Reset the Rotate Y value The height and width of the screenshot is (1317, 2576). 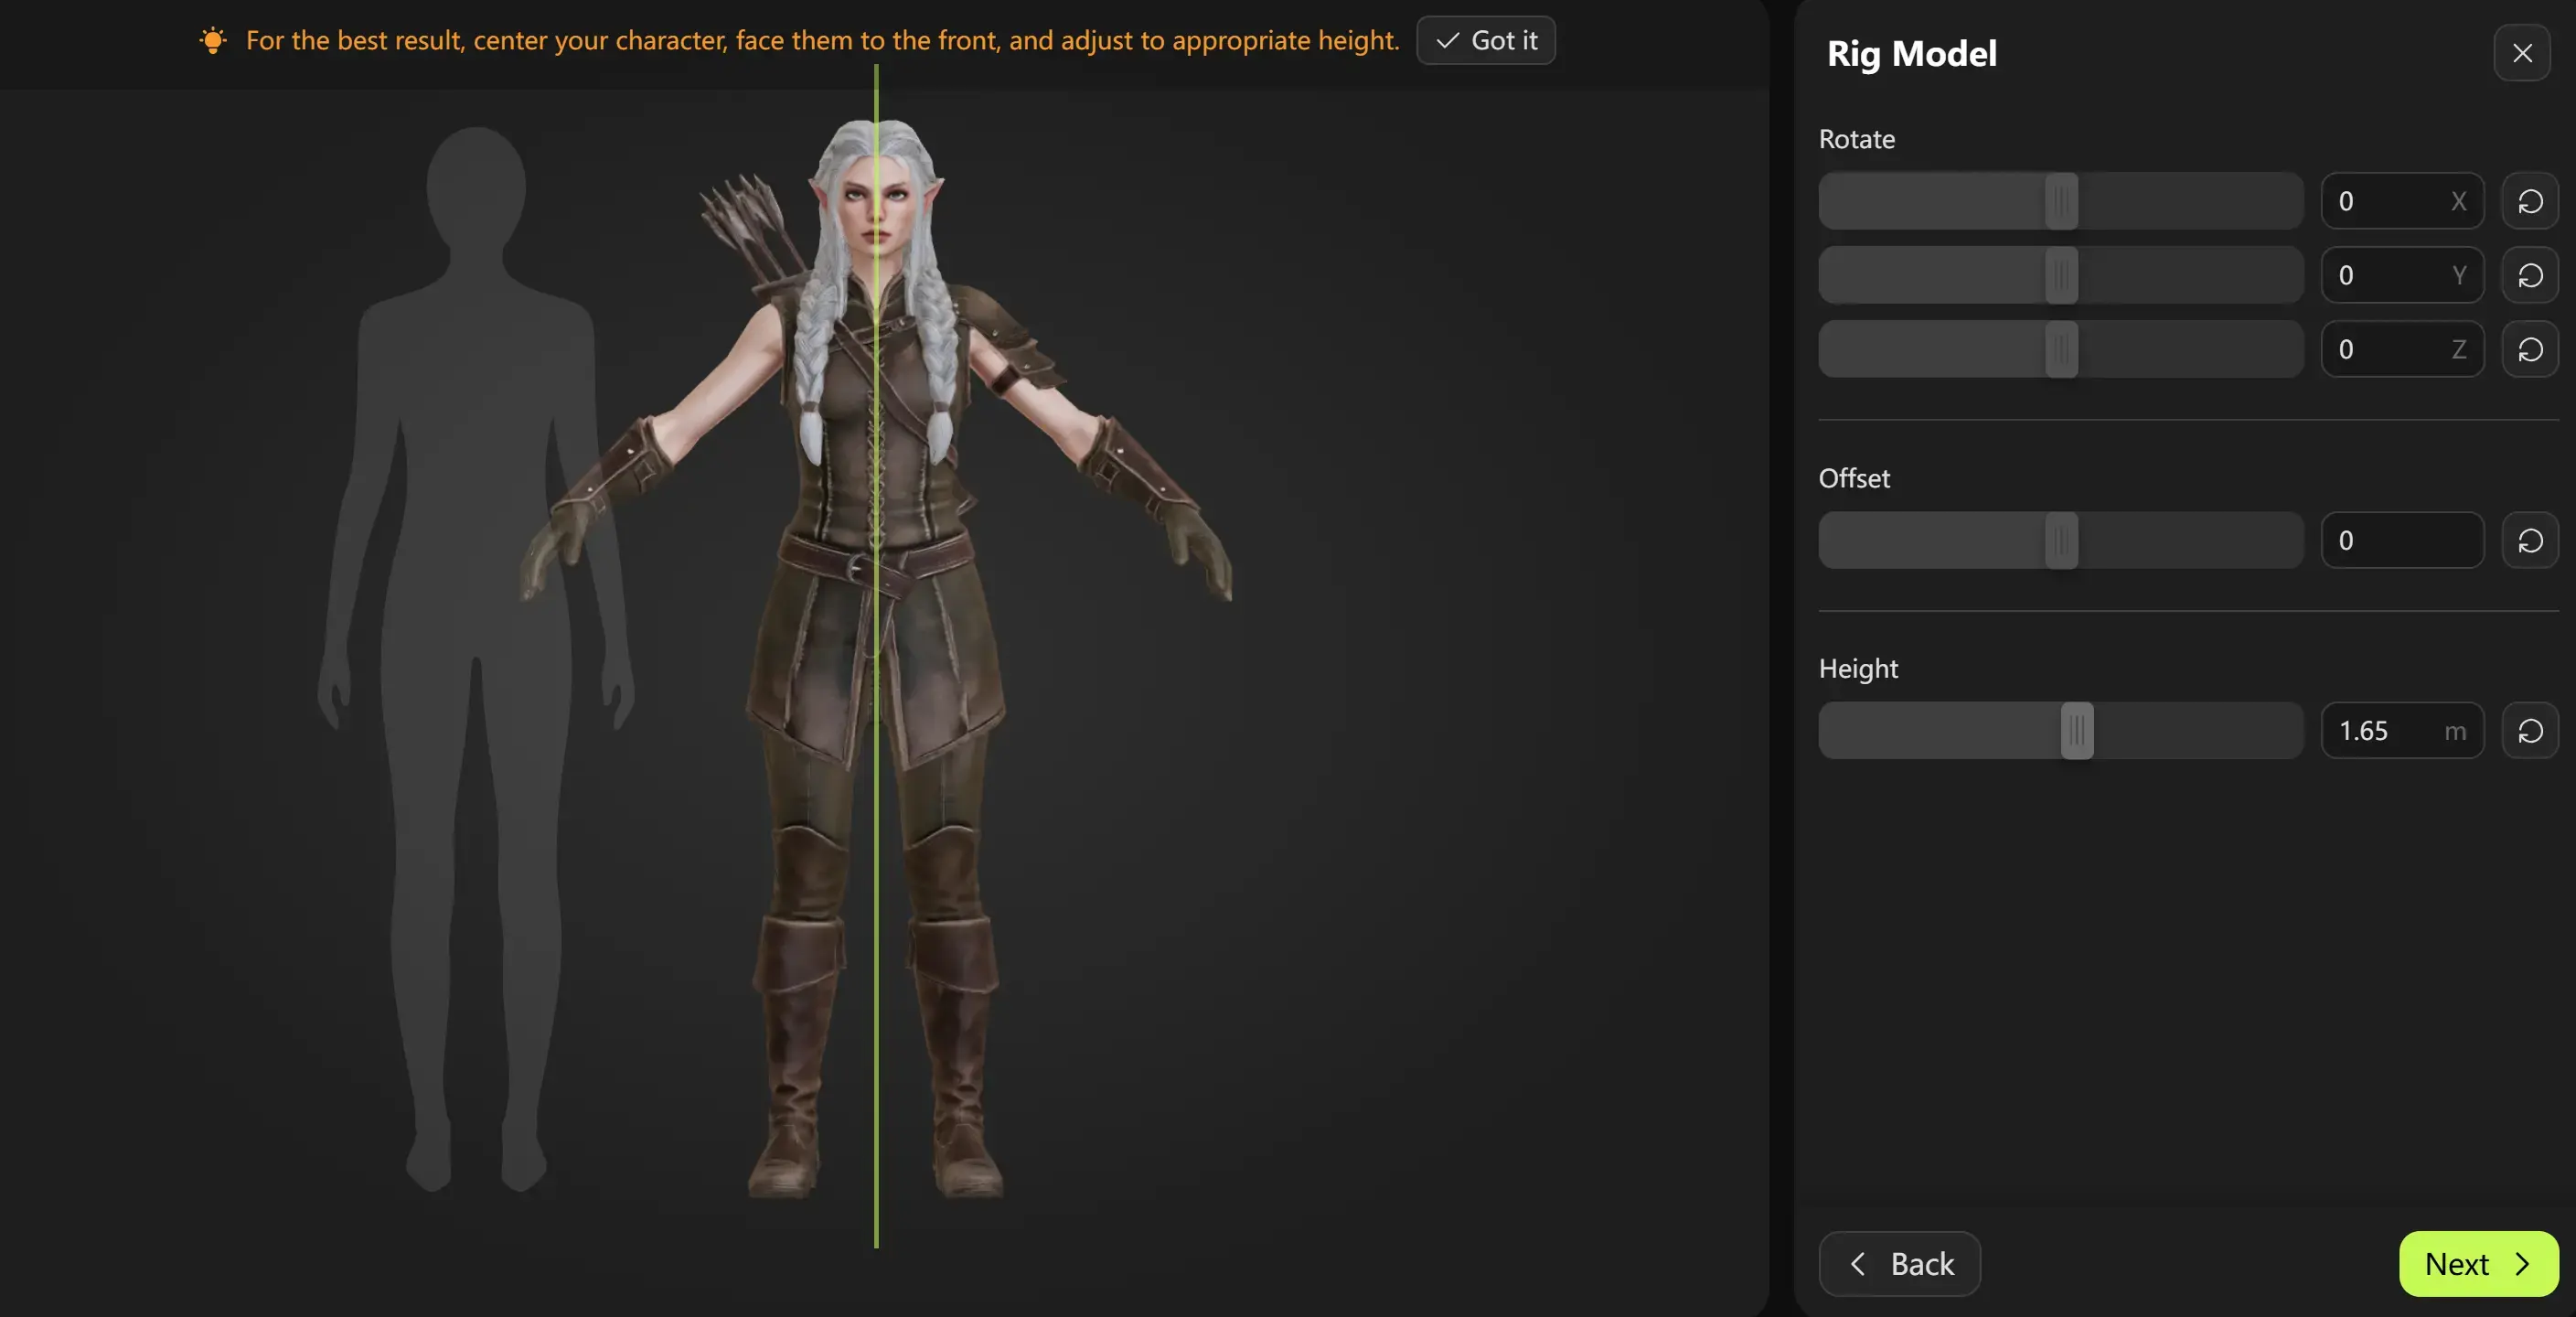click(2530, 275)
